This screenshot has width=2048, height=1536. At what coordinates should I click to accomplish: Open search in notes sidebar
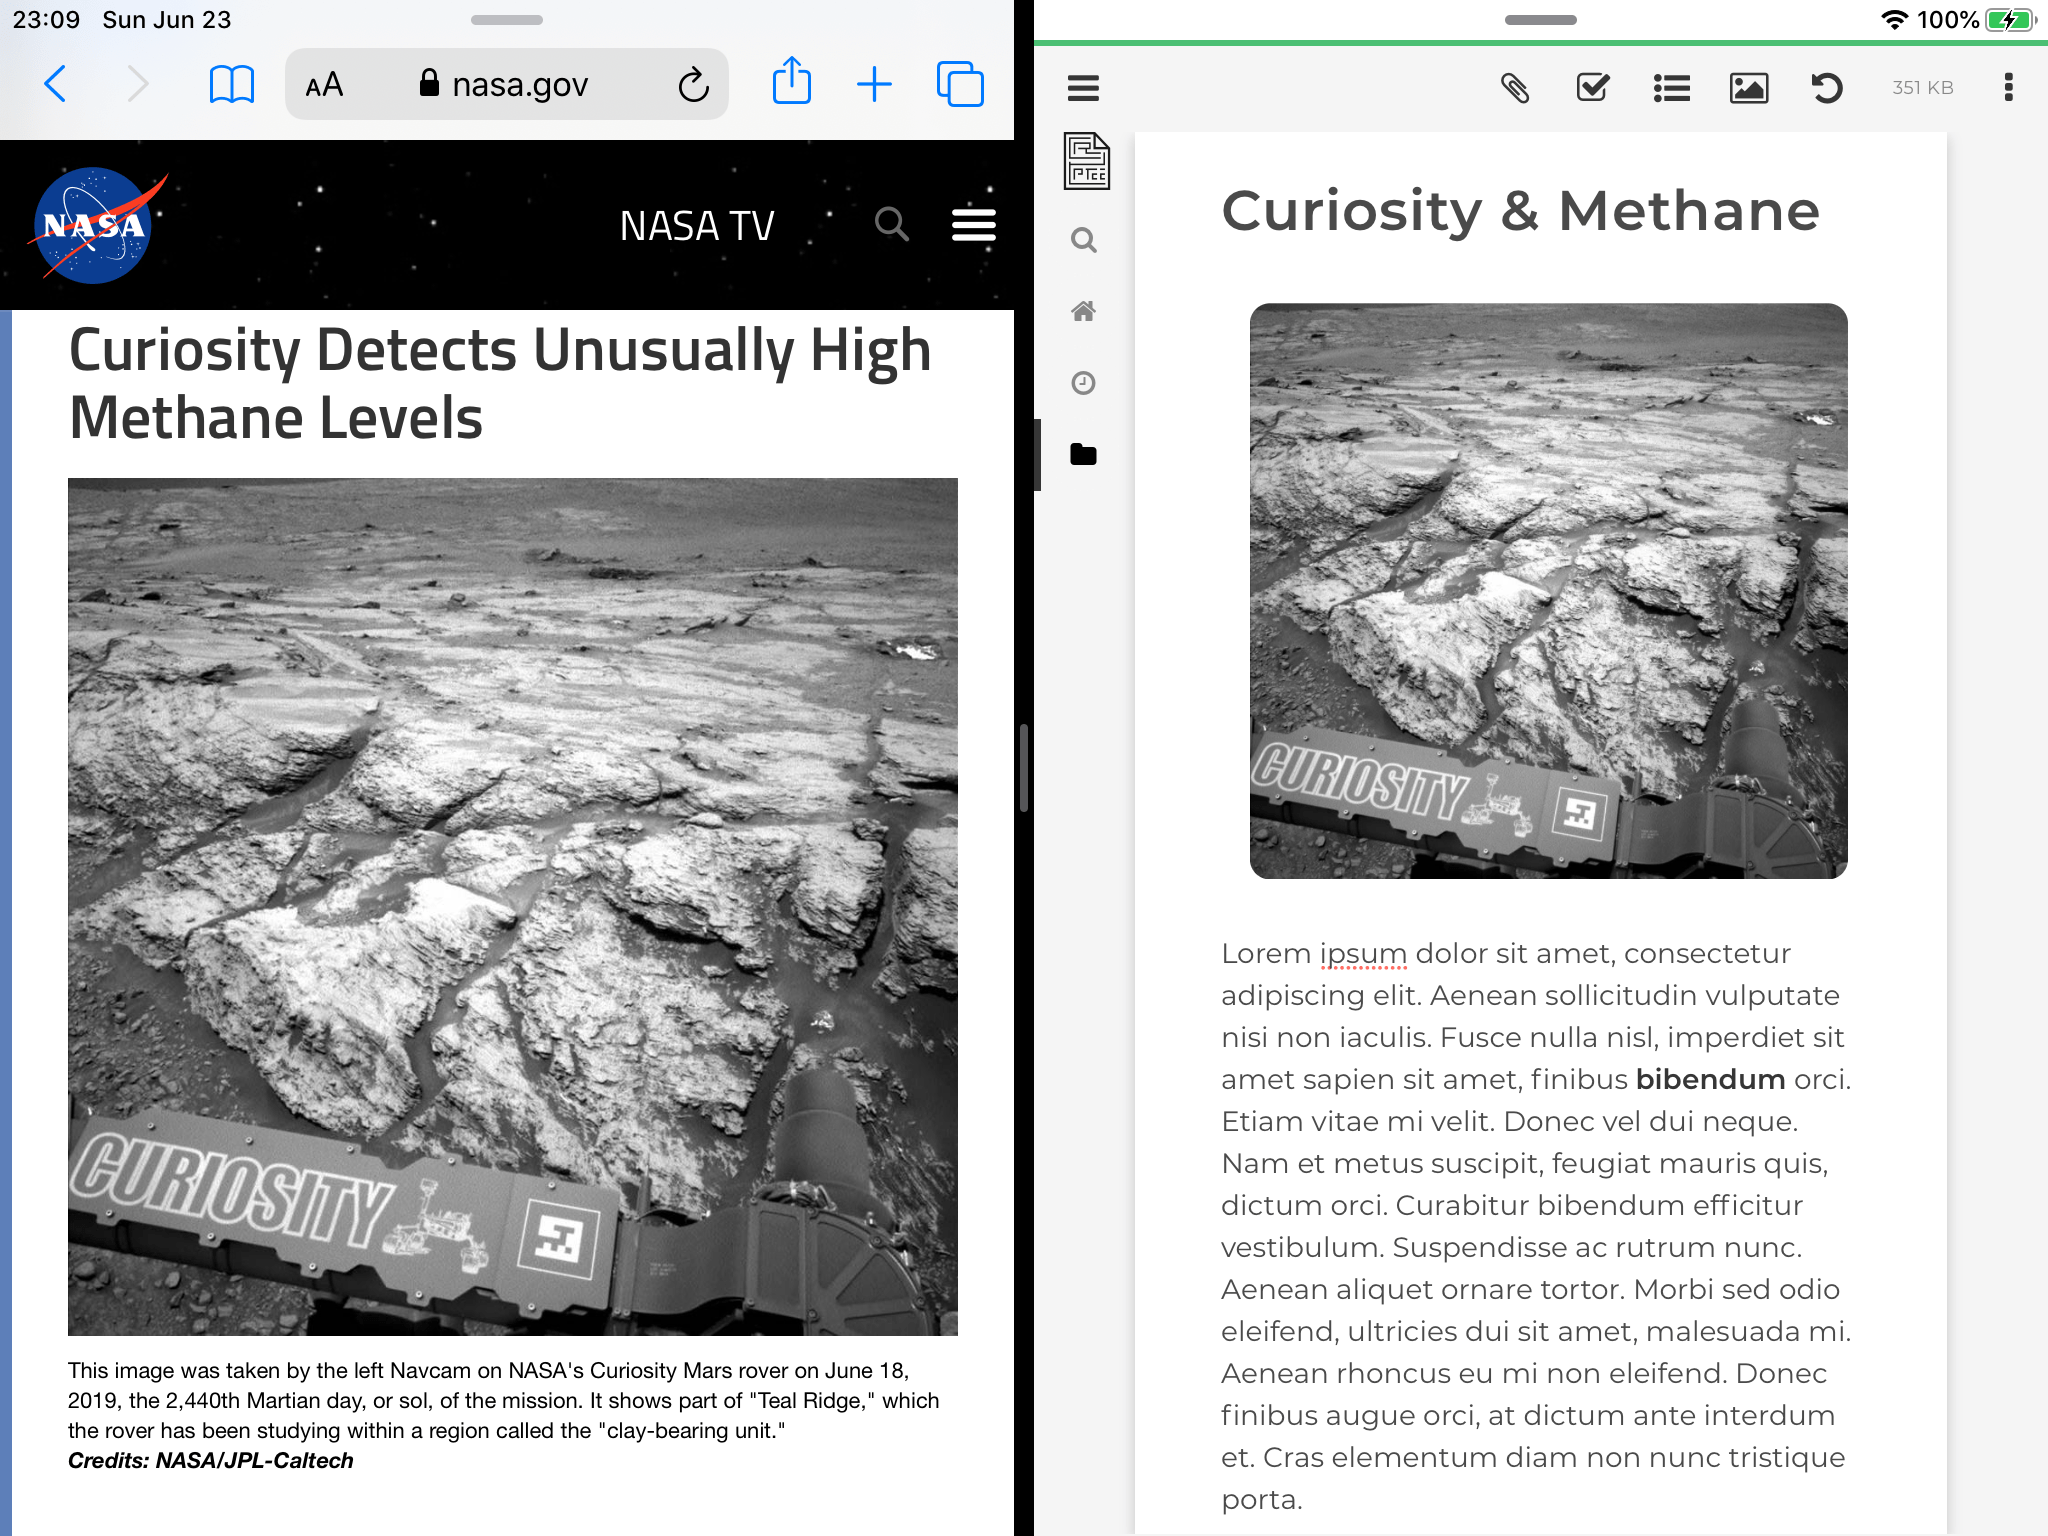click(1083, 240)
